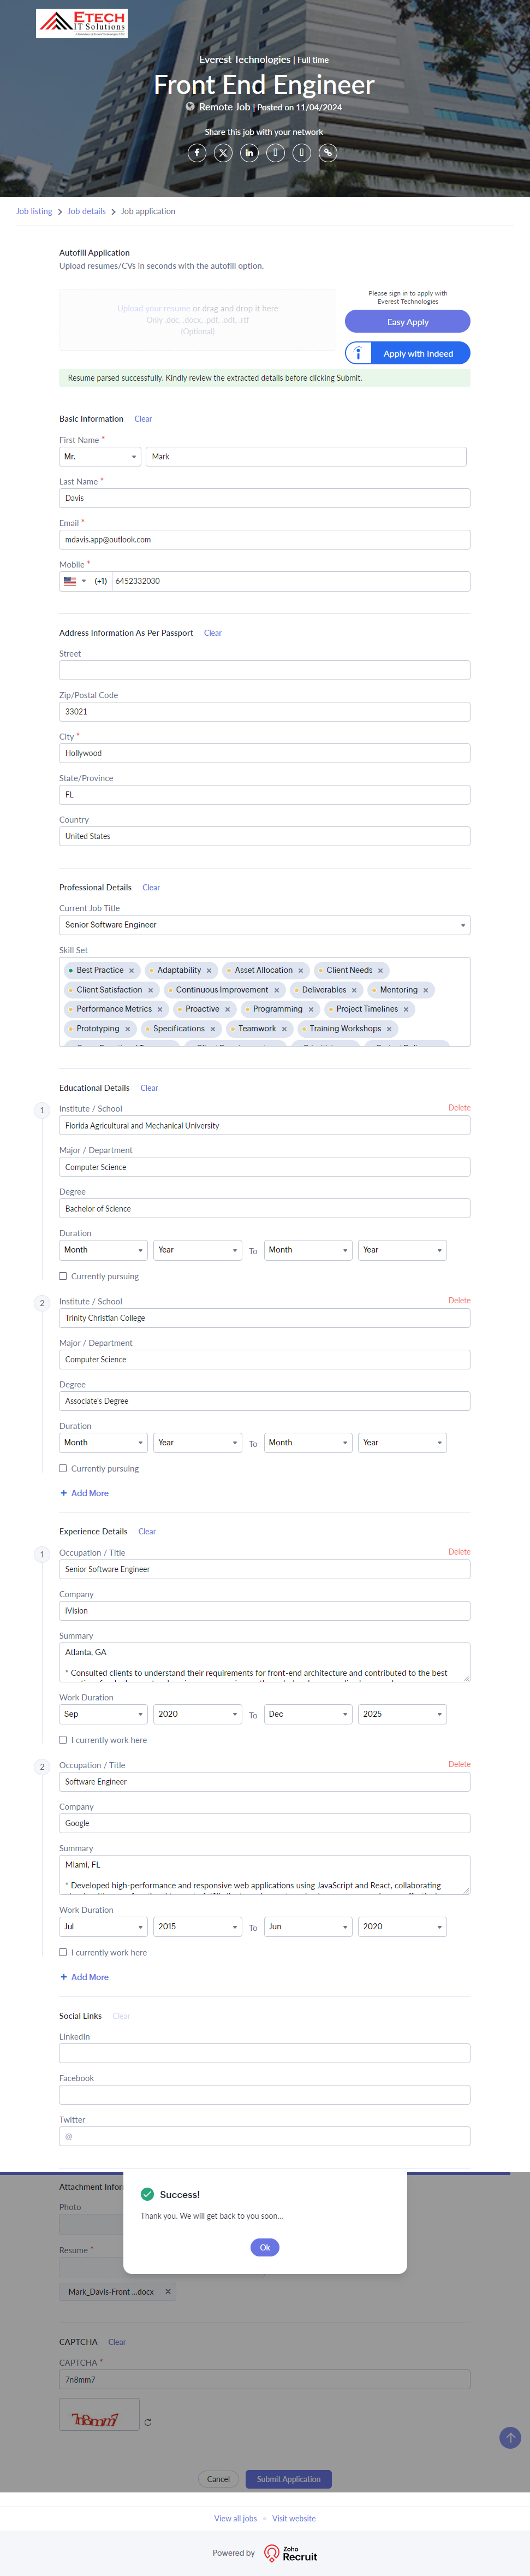Viewport: 530px width, 2576px height.
Task: Click into the Street address field
Action: (264, 670)
